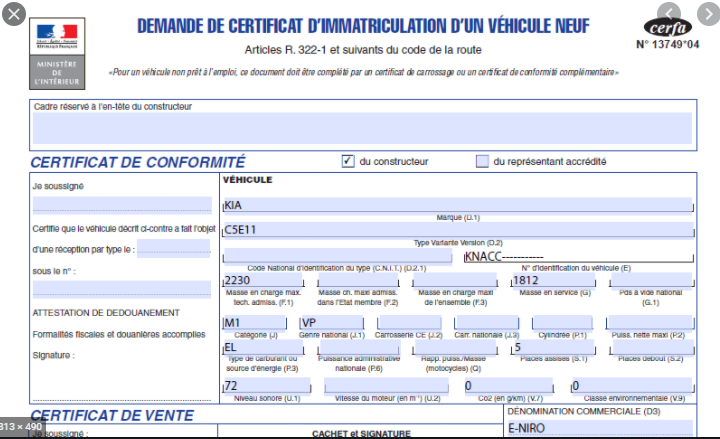Click 'Formalités fiscales et douanières accomplies' text
This screenshot has height=439, width=720.
pyautogui.click(x=119, y=334)
